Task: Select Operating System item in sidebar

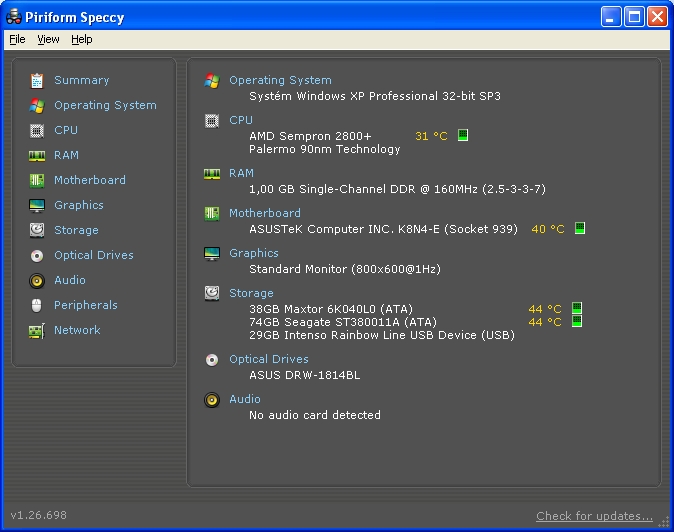Action: pyautogui.click(x=105, y=105)
